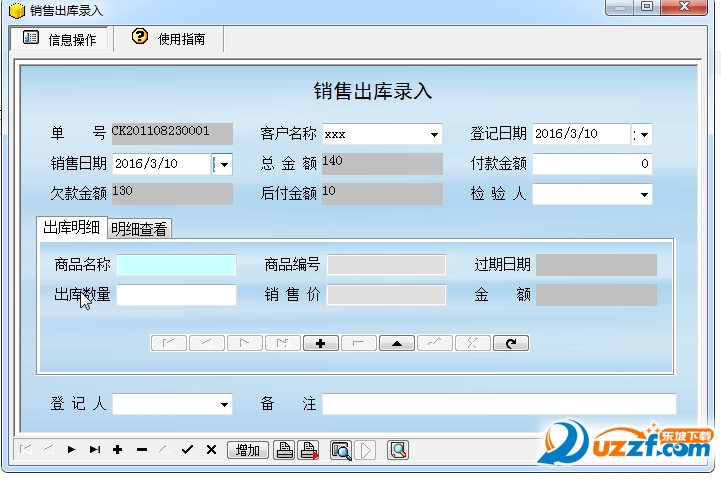Screen dimensions: 721x481
Task: Click the 金额 field in detail panel
Action: point(596,295)
